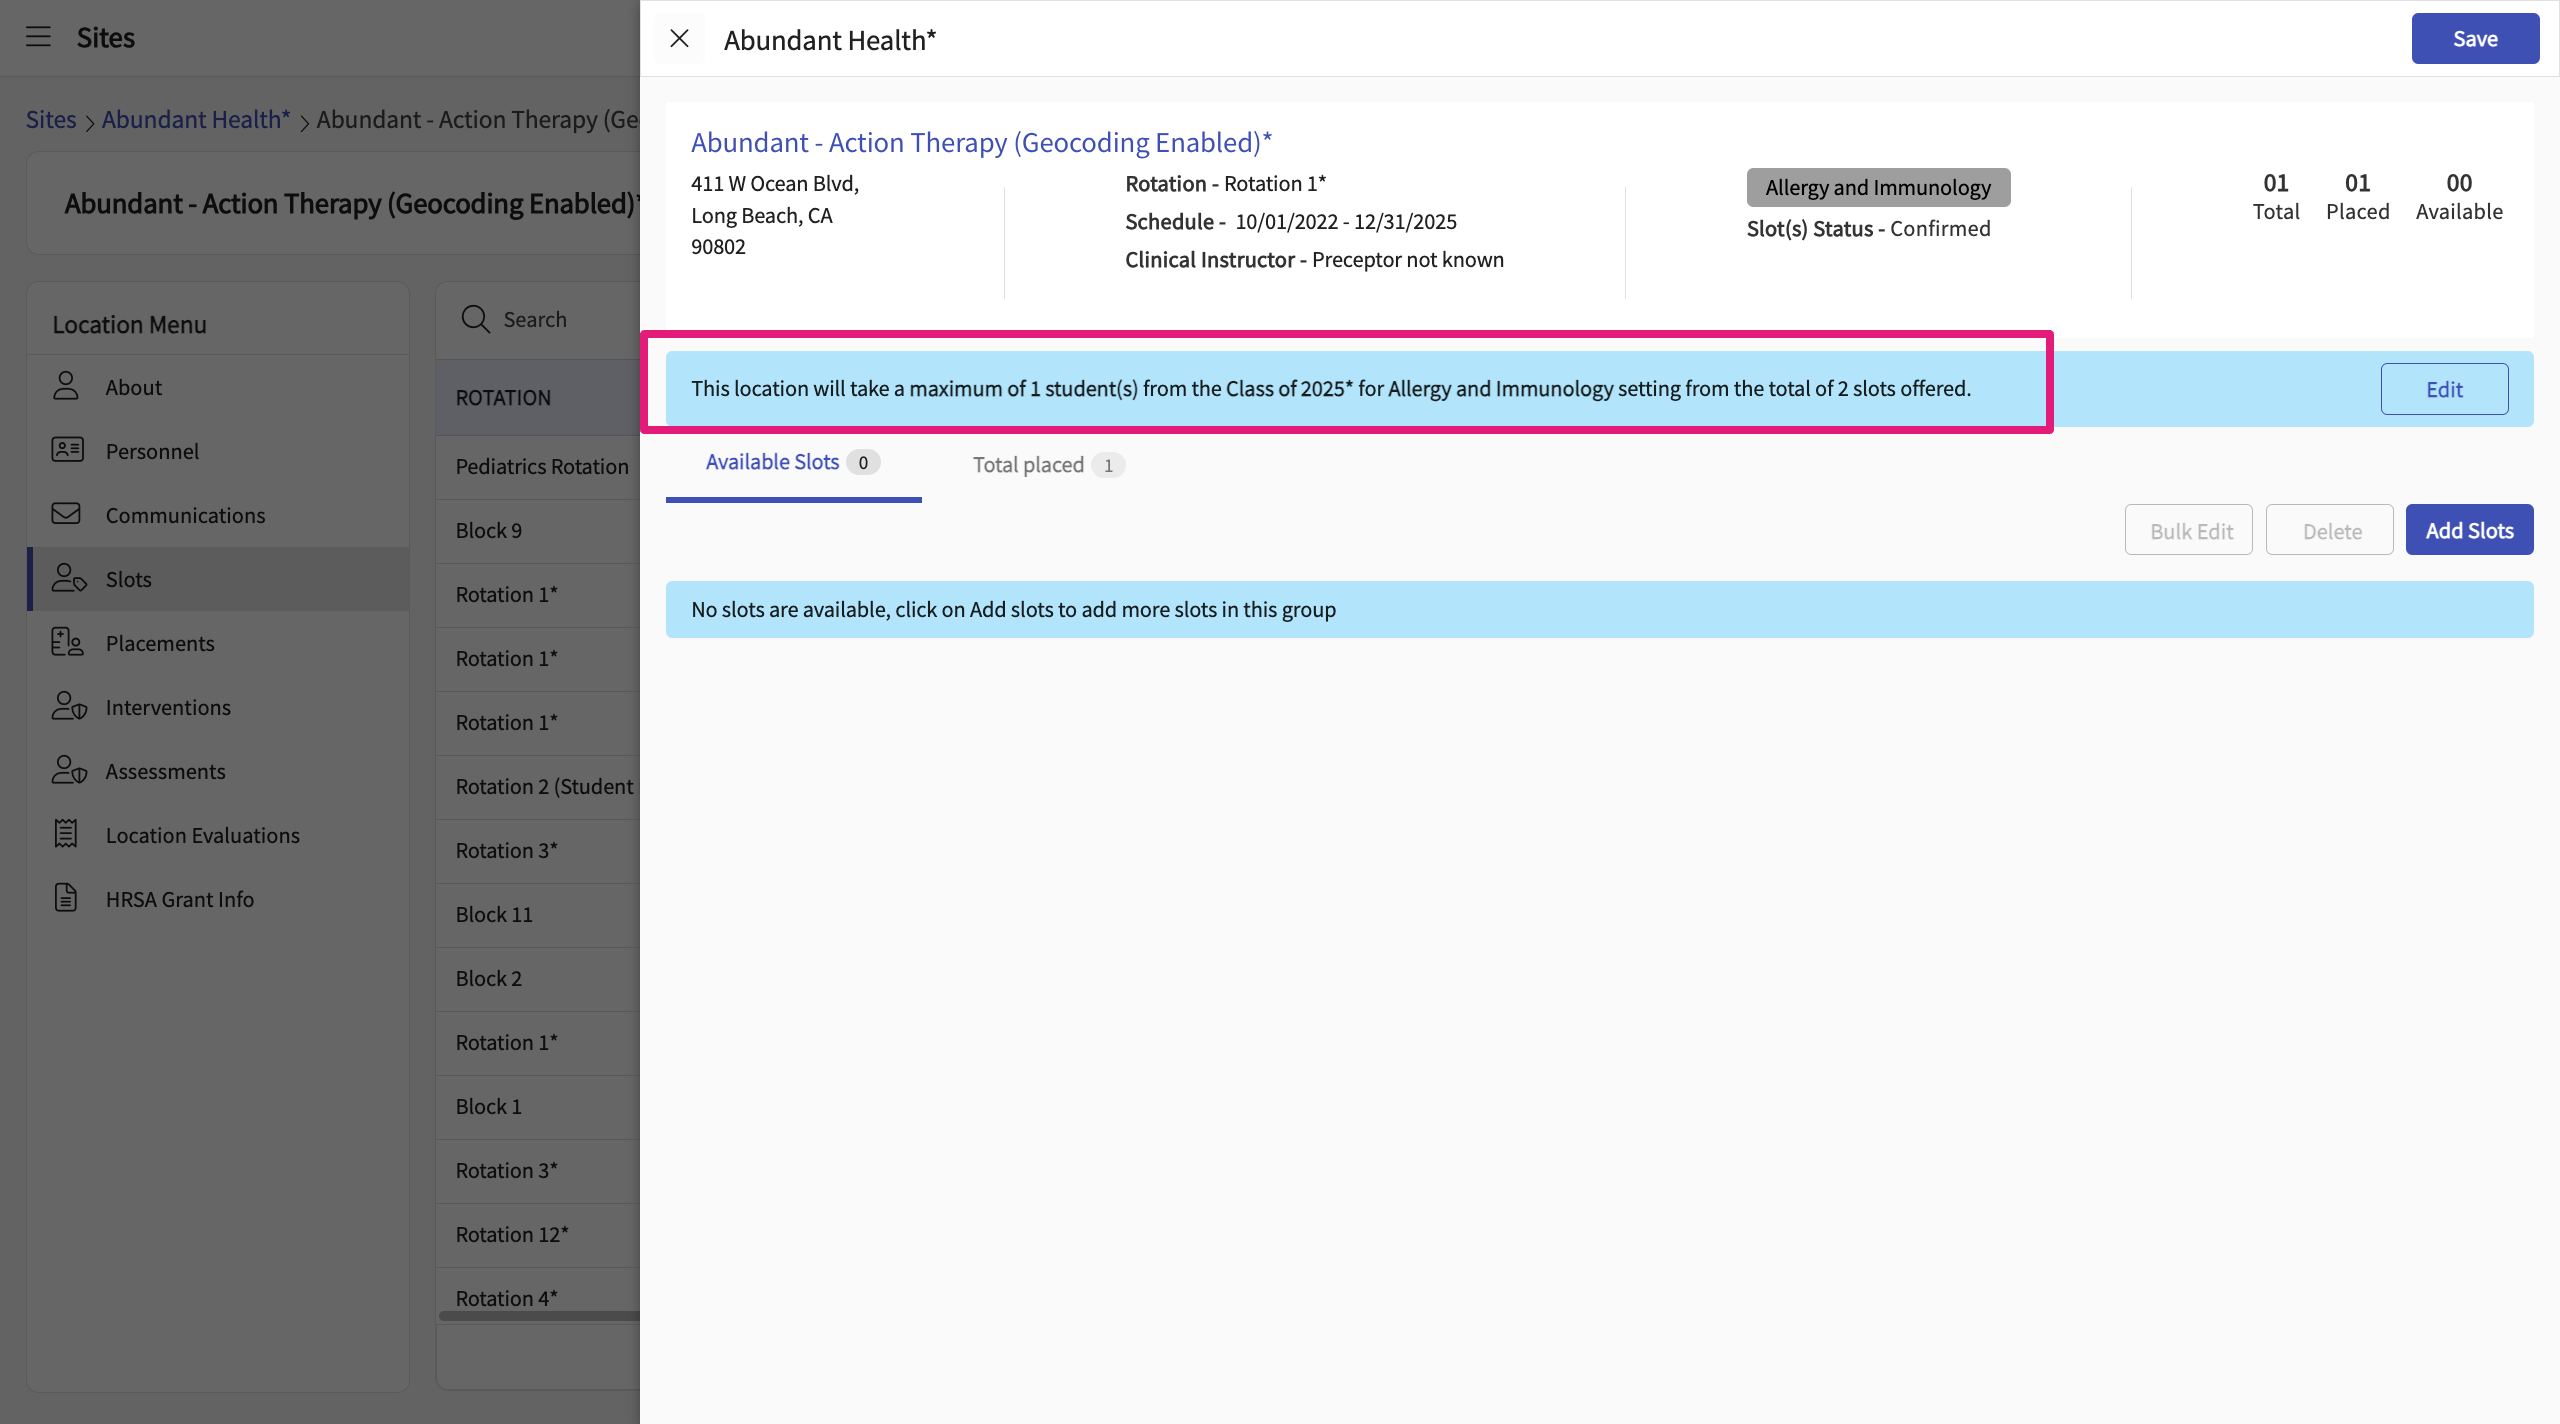Viewport: 2560px width, 1424px height.
Task: Click the About person icon
Action: coord(66,386)
